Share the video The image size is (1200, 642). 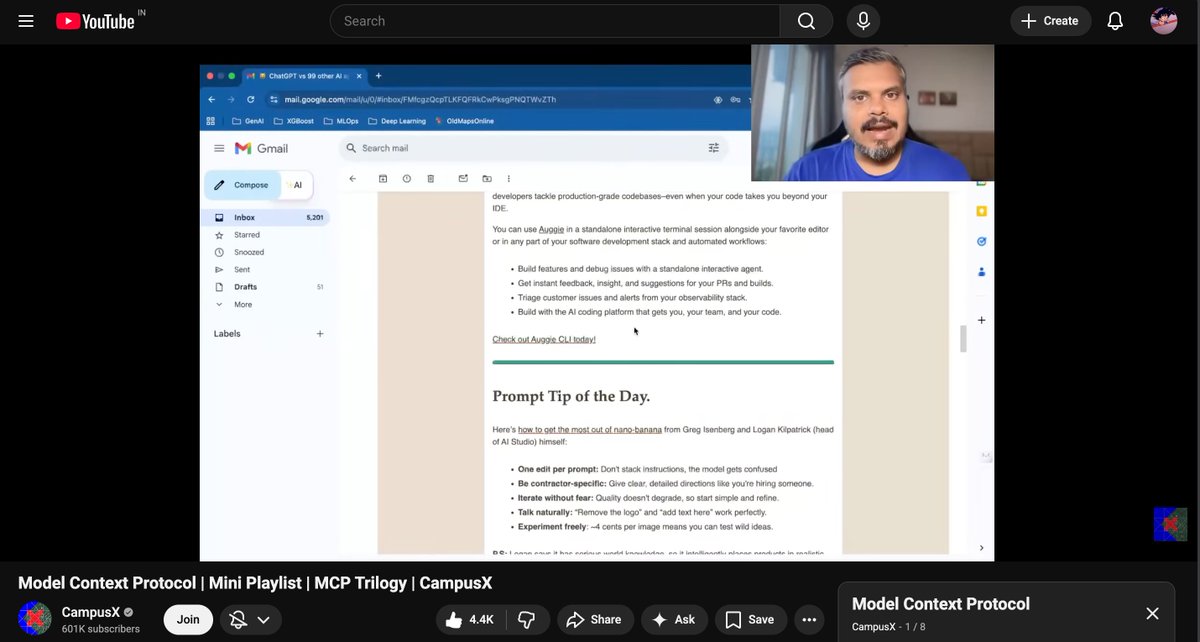[595, 620]
